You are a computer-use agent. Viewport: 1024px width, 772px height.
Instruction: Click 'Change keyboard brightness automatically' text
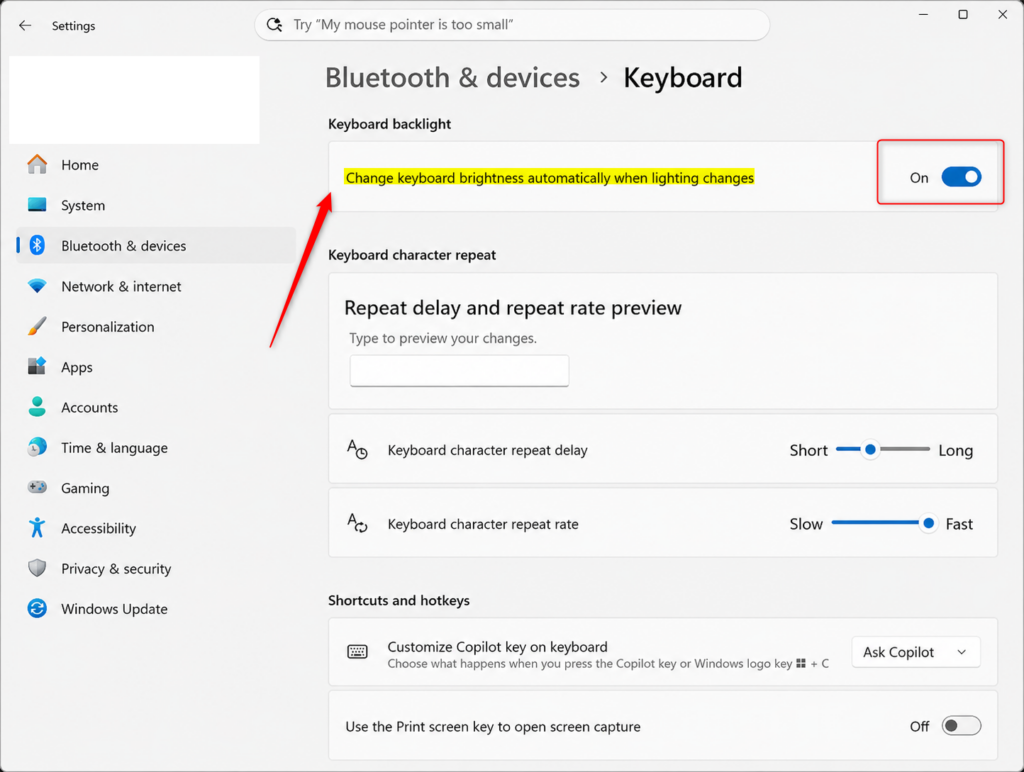[549, 178]
